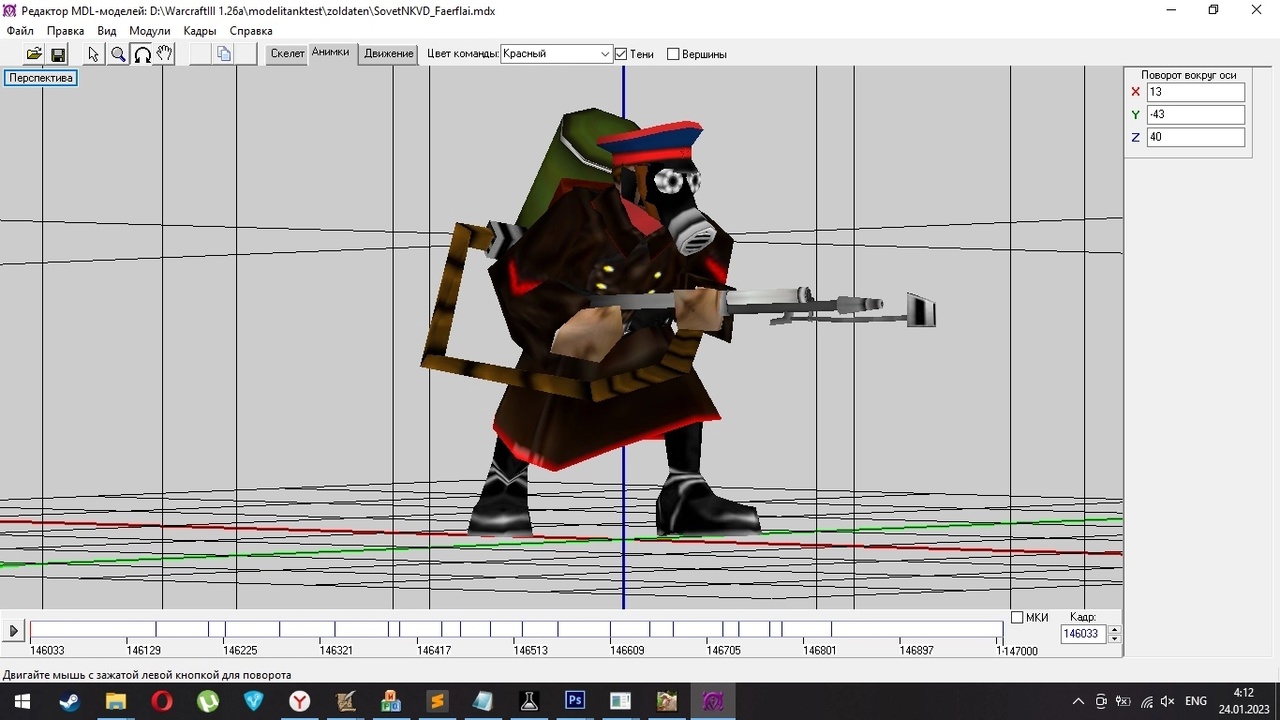The height and width of the screenshot is (720, 1280).
Task: Increment the Кадр frame number stepper
Action: click(1115, 630)
